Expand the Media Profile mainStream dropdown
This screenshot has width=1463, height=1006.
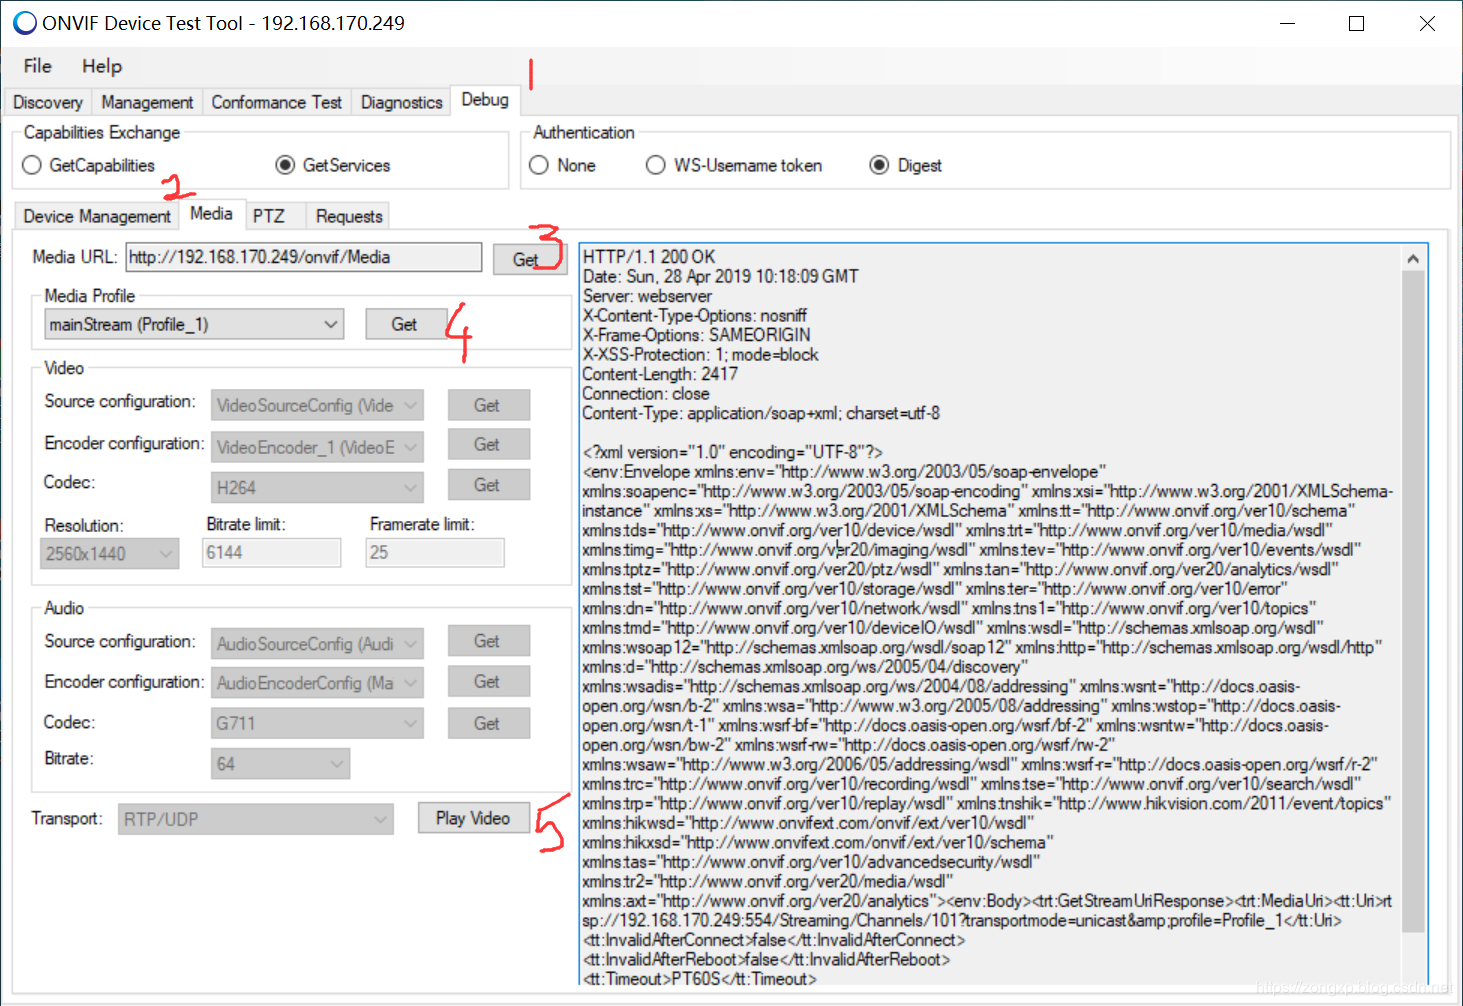[x=194, y=324]
